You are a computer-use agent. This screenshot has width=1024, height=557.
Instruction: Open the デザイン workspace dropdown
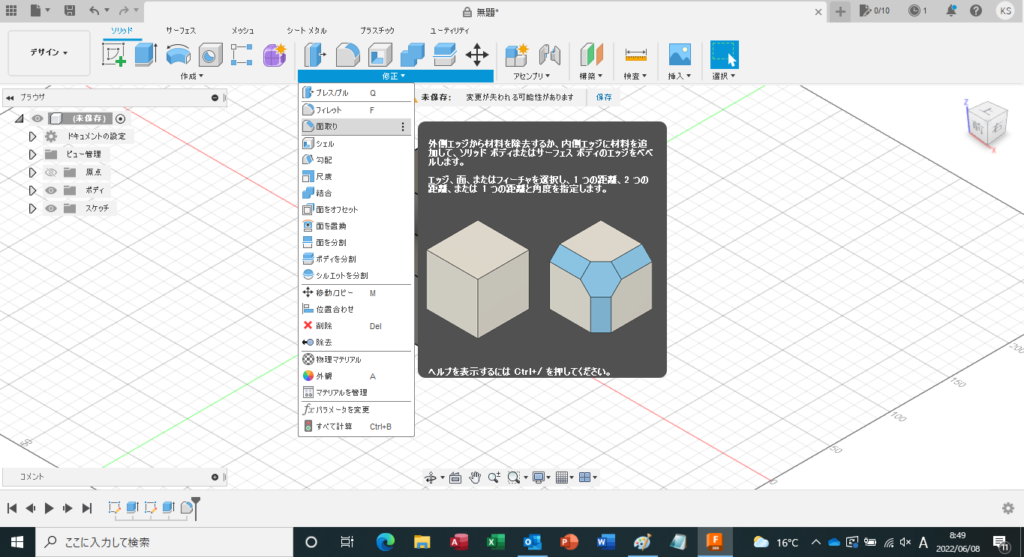(49, 52)
